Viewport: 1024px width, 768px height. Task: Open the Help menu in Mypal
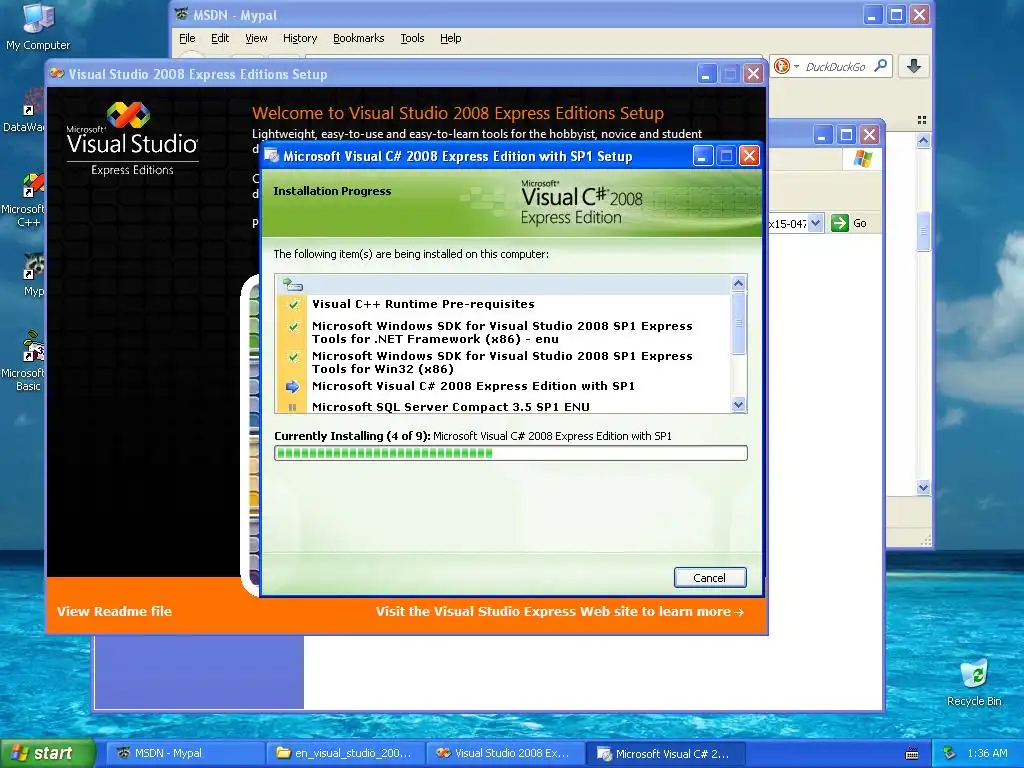click(x=451, y=38)
